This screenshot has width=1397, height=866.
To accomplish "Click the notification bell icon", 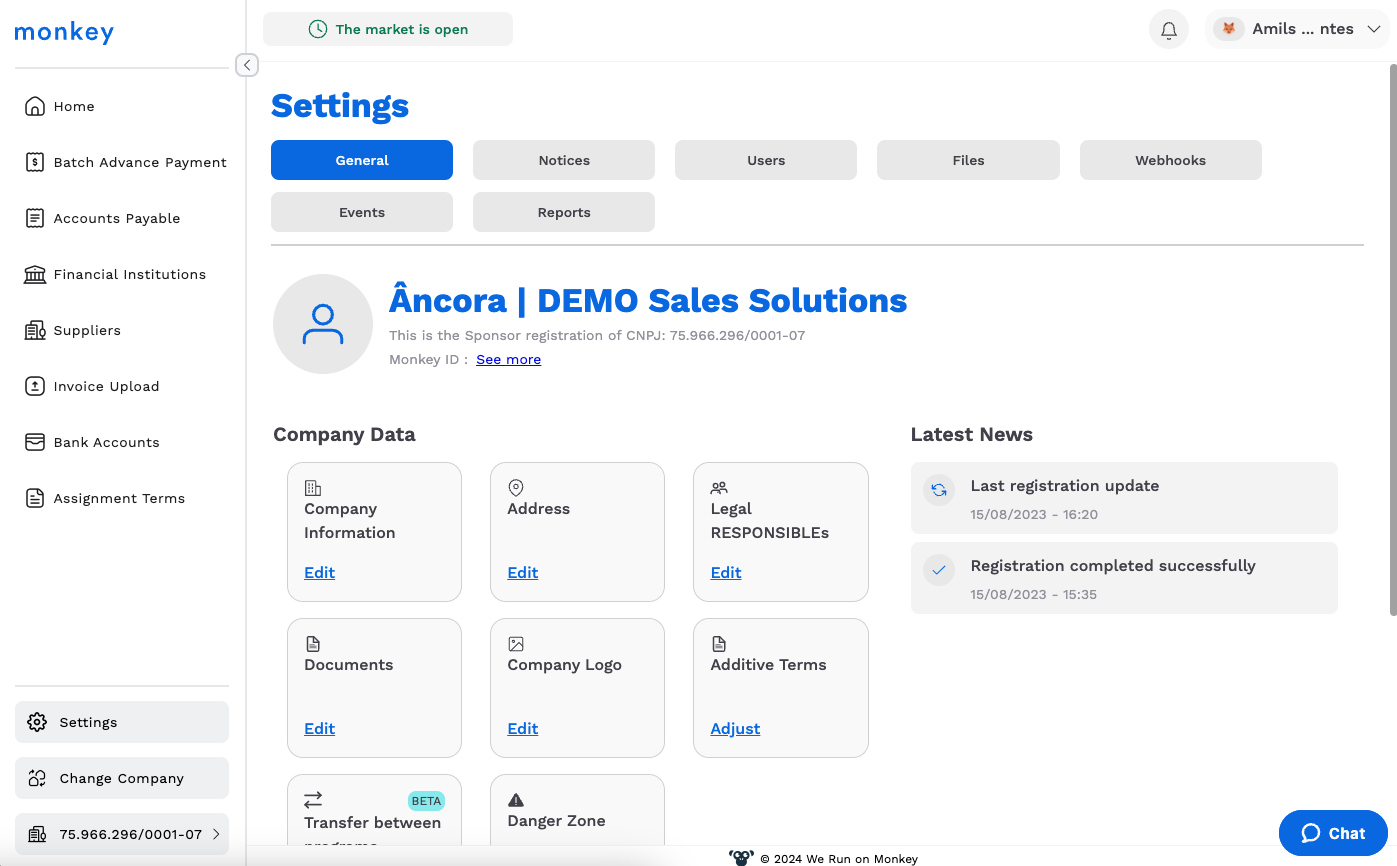I will (x=1168, y=30).
